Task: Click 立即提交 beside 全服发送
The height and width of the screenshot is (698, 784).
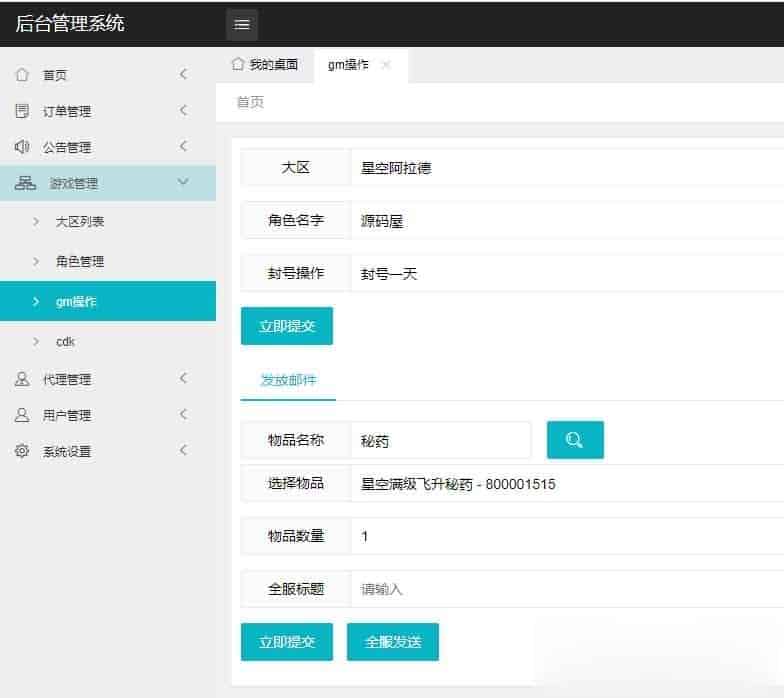Action: pyautogui.click(x=286, y=642)
